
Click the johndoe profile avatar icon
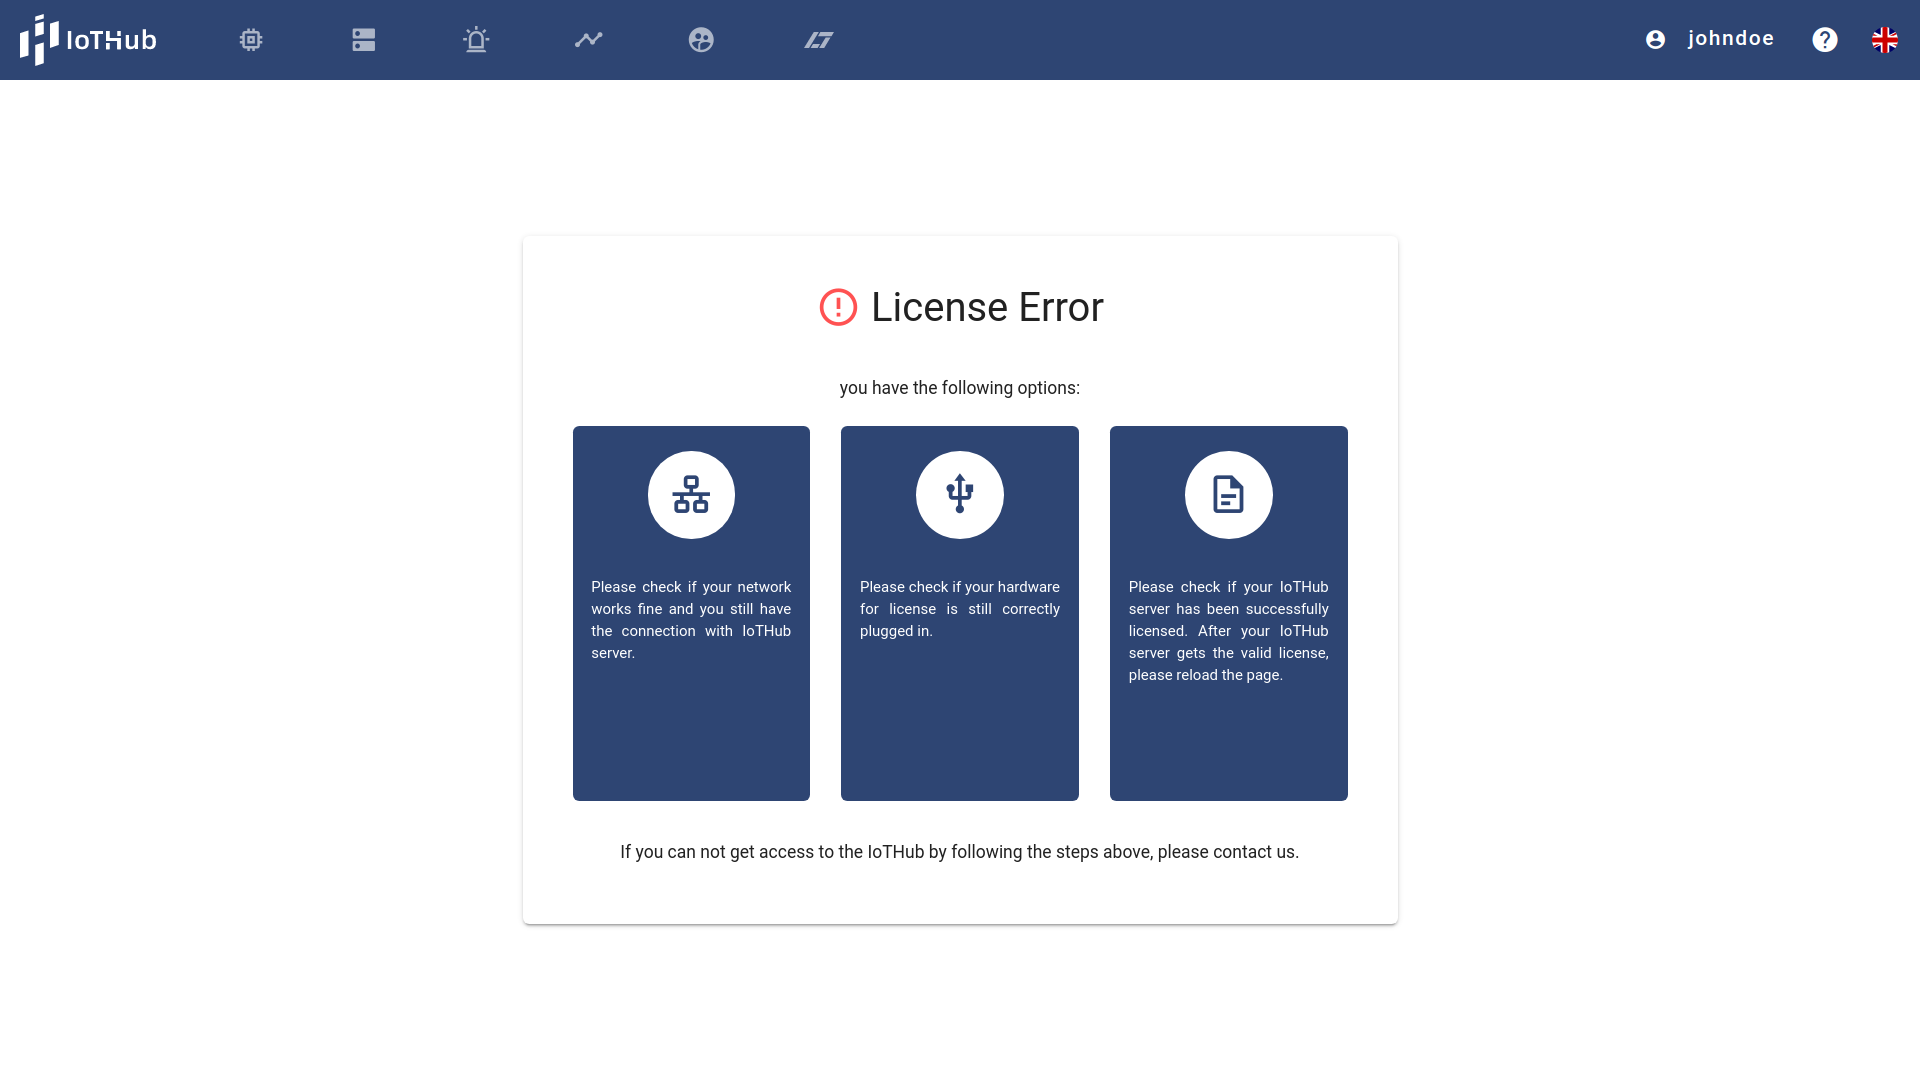click(1655, 40)
